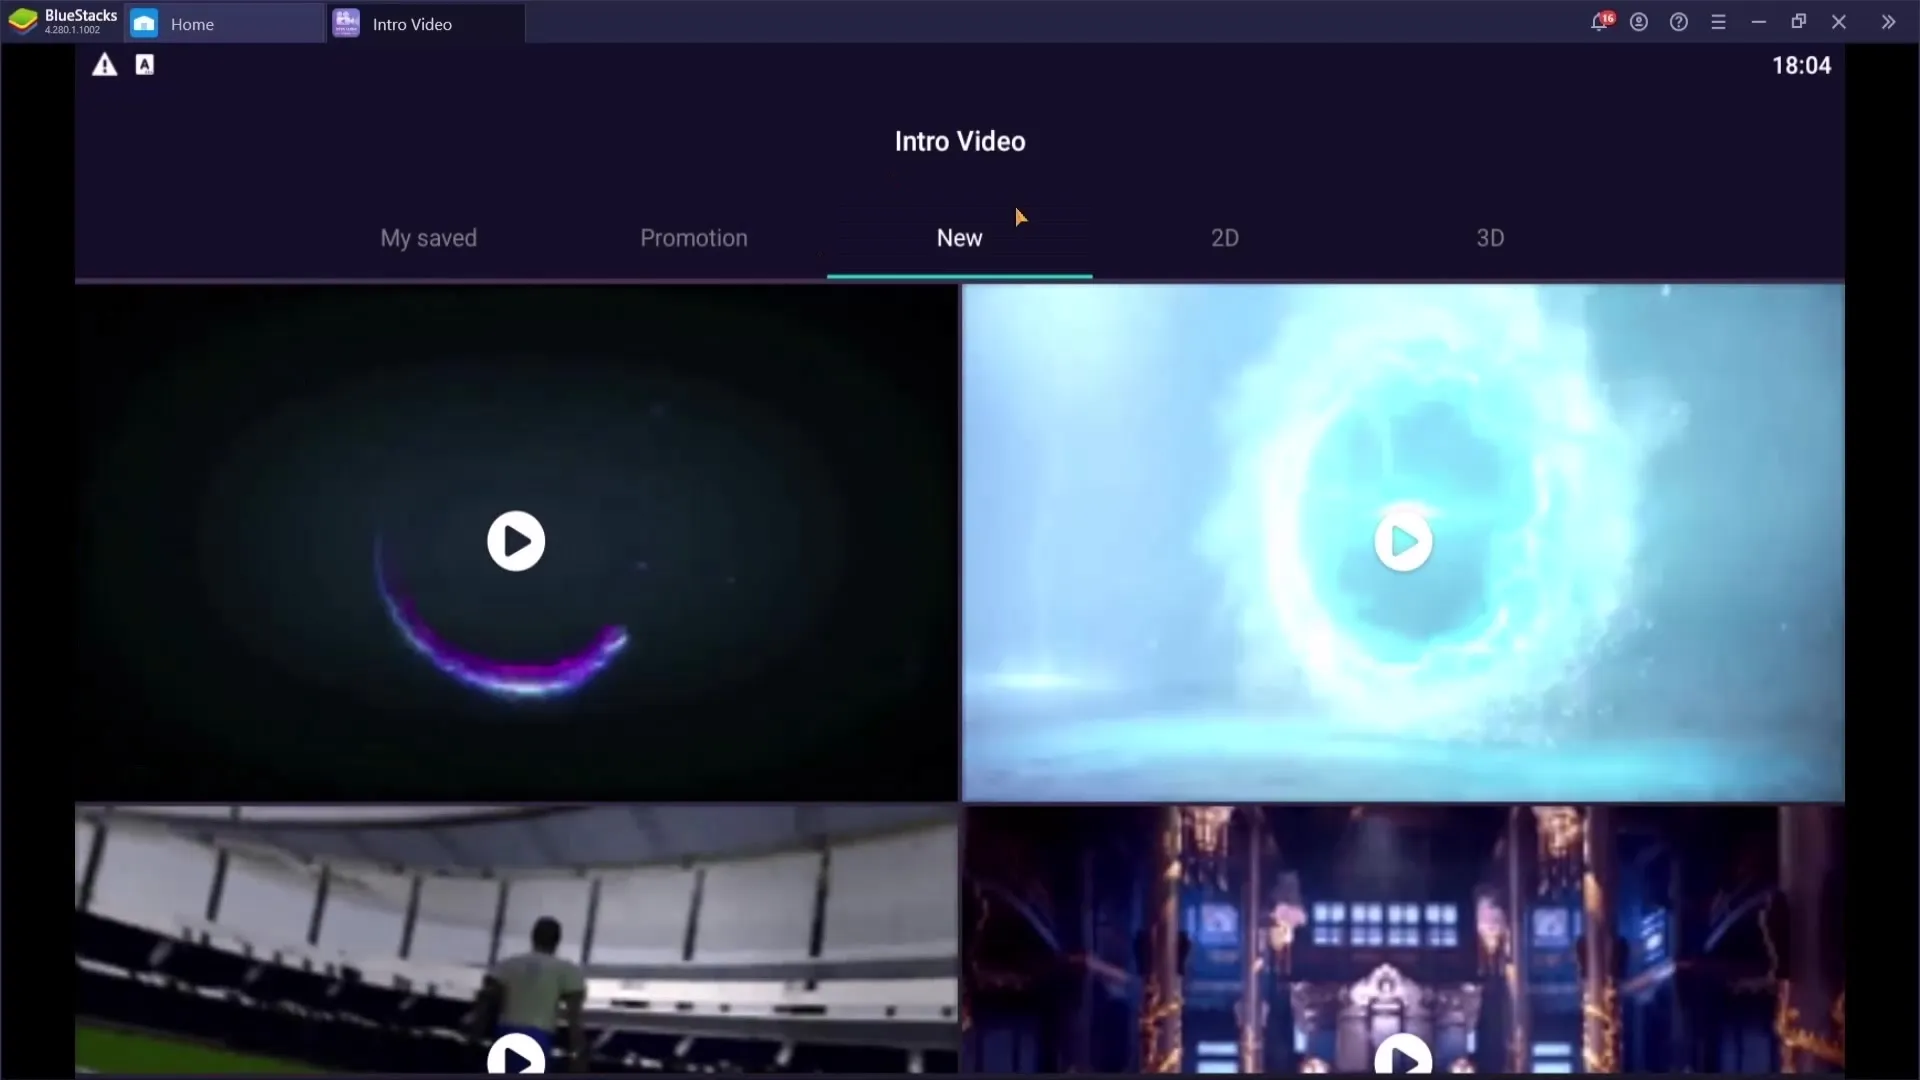Click the warning triangle icon top-left
The height and width of the screenshot is (1080, 1920).
104,63
